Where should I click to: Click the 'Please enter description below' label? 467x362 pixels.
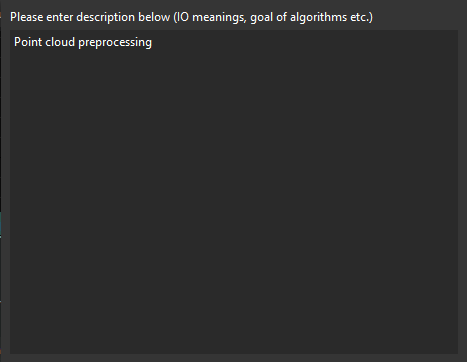pyautogui.click(x=90, y=17)
